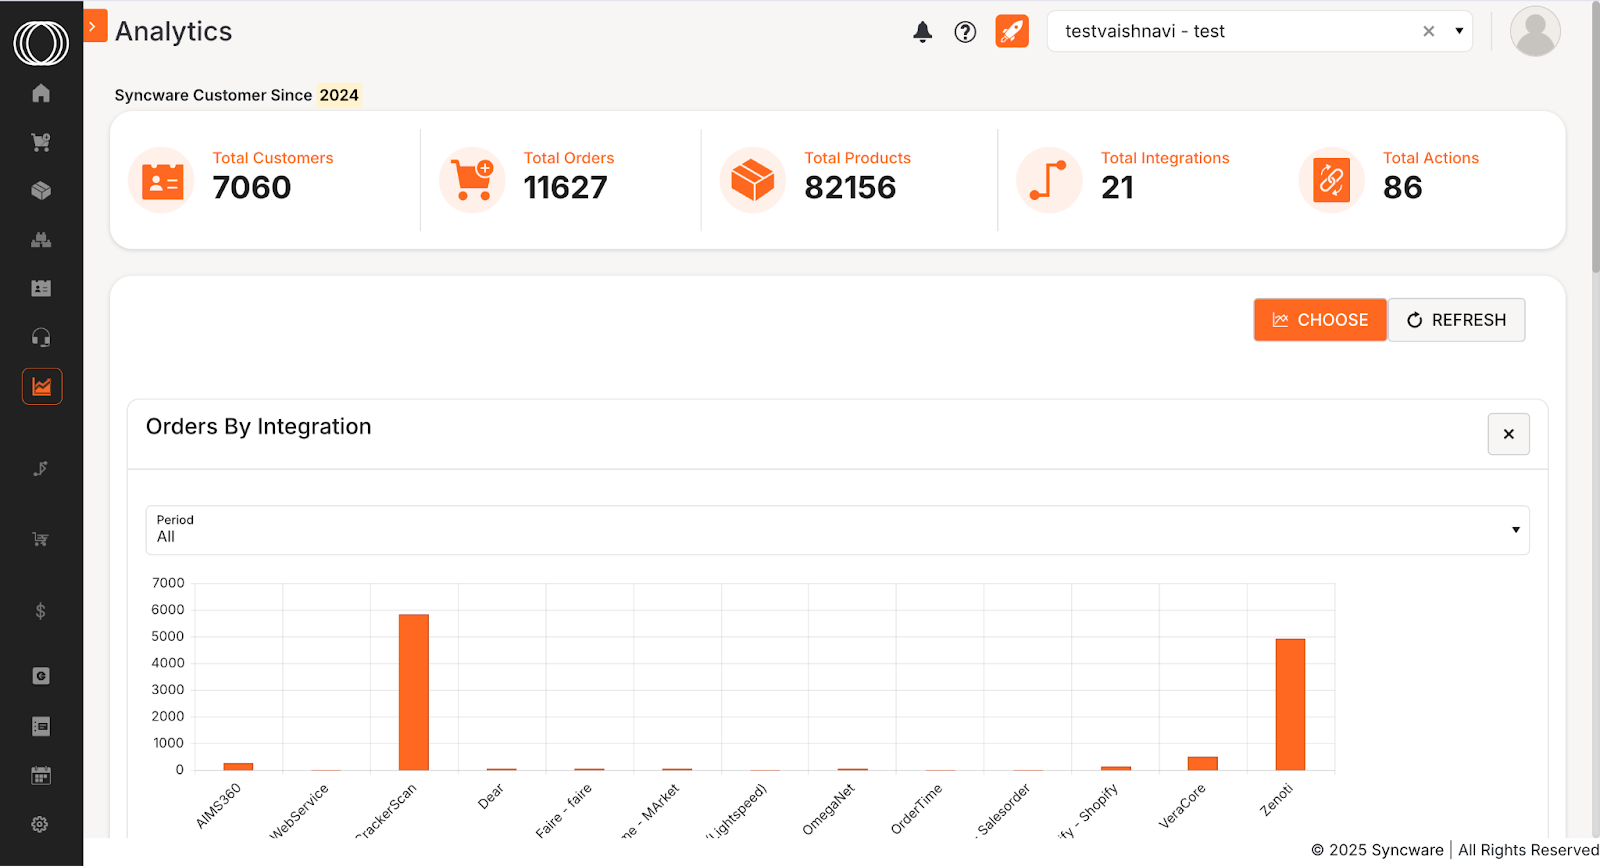Screen dimensions: 1600x866
Task: Click the square C icon in sidebar
Action: pyautogui.click(x=41, y=676)
